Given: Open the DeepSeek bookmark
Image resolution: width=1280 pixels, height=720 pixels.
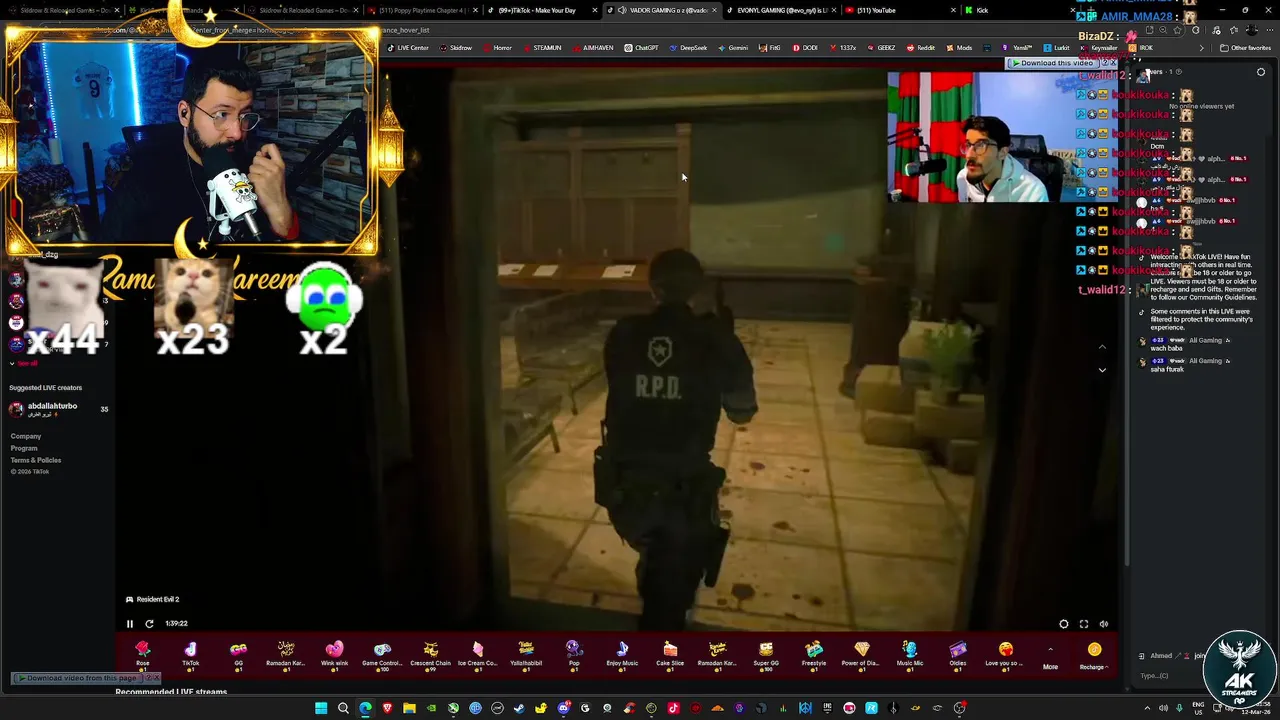Looking at the screenshot, I should (687, 48).
